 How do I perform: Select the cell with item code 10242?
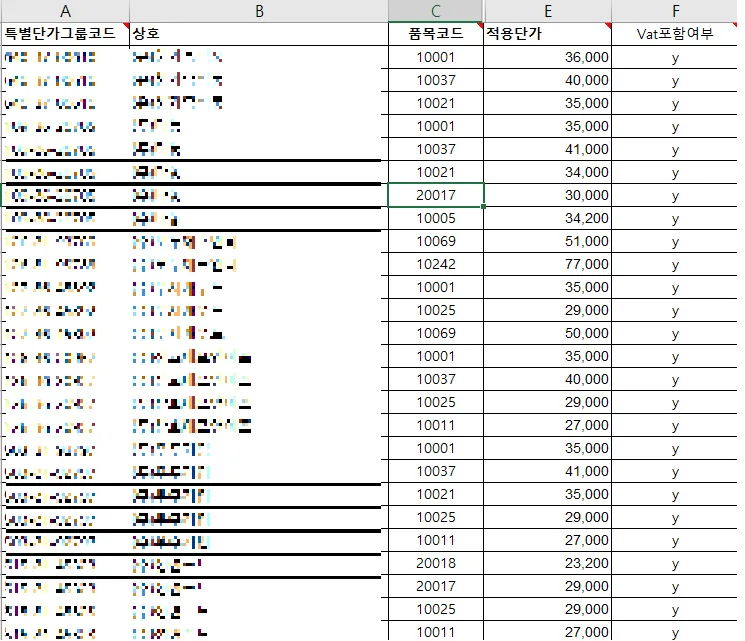[436, 264]
